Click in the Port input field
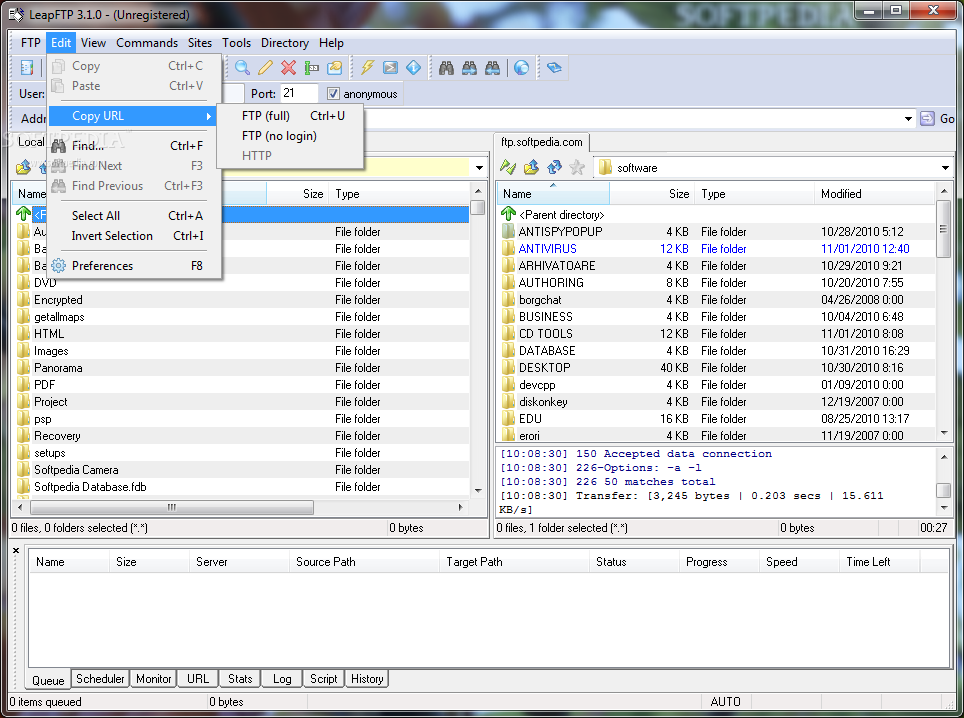The image size is (964, 718). click(x=299, y=93)
